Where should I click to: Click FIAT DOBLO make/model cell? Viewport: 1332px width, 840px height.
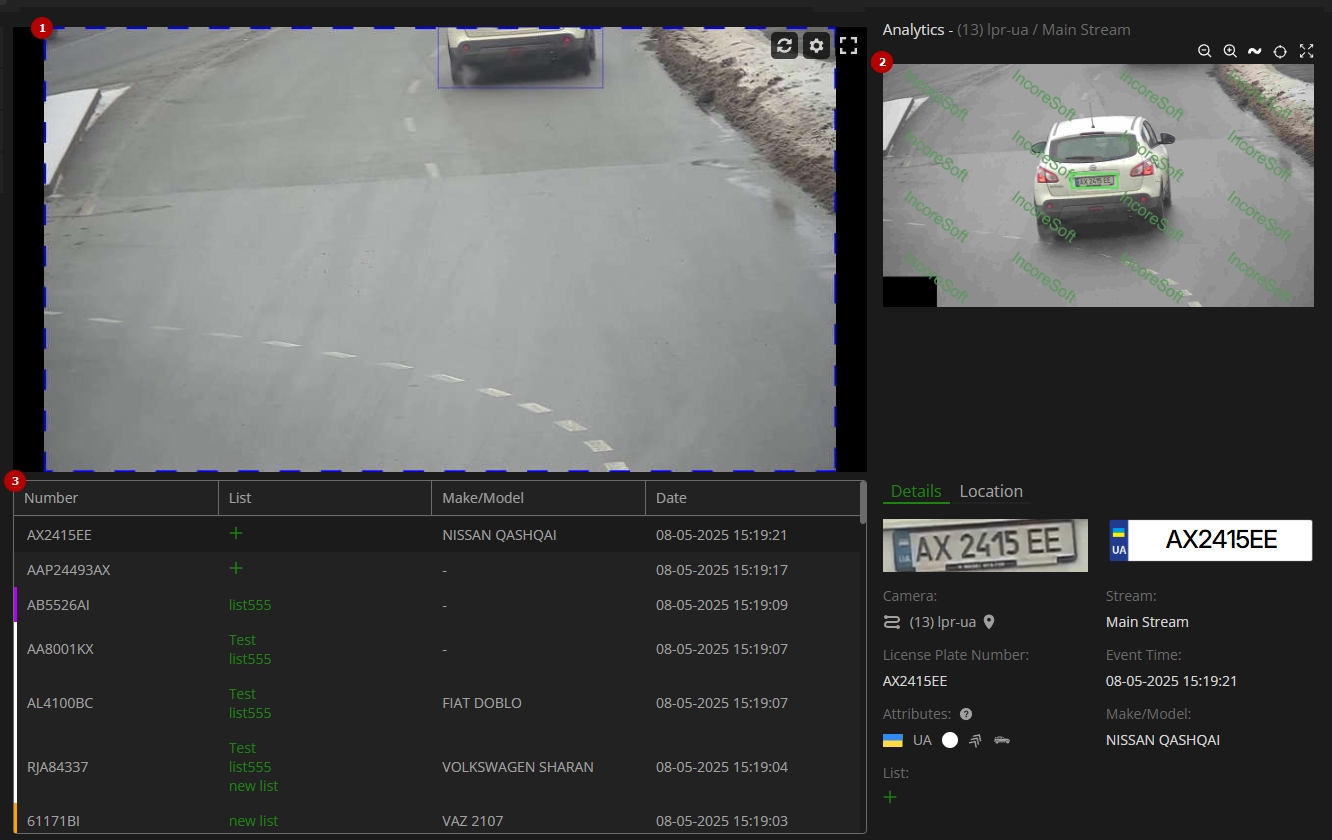click(x=482, y=703)
